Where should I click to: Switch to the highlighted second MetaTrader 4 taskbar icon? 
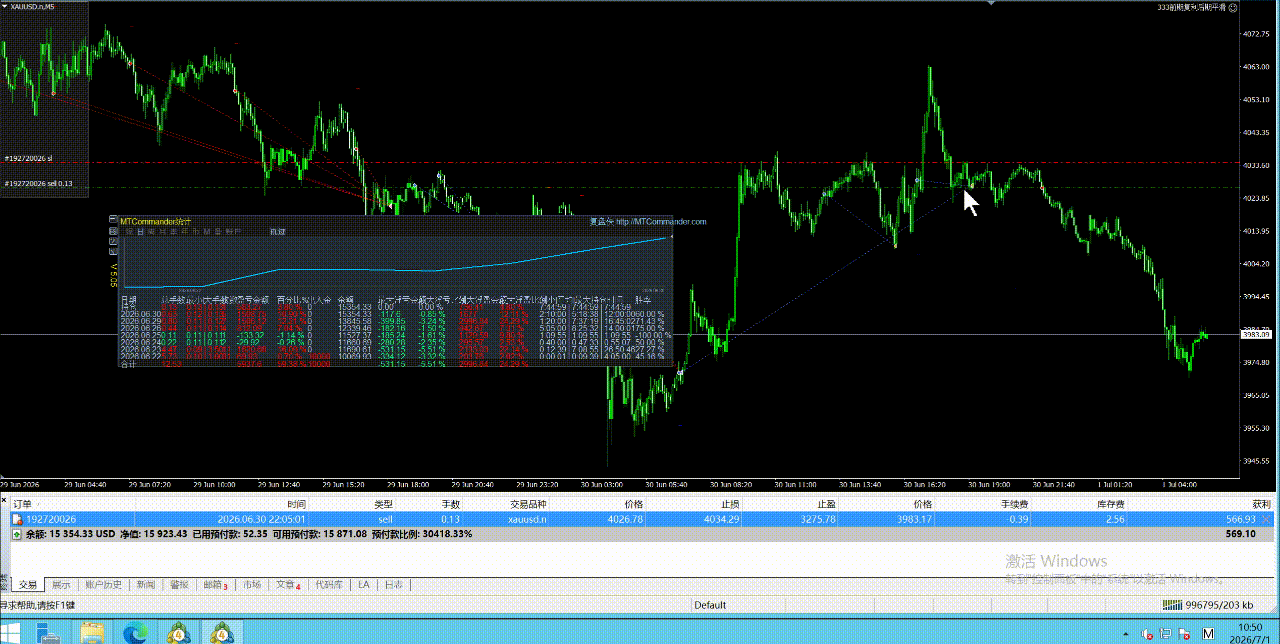[x=220, y=633]
